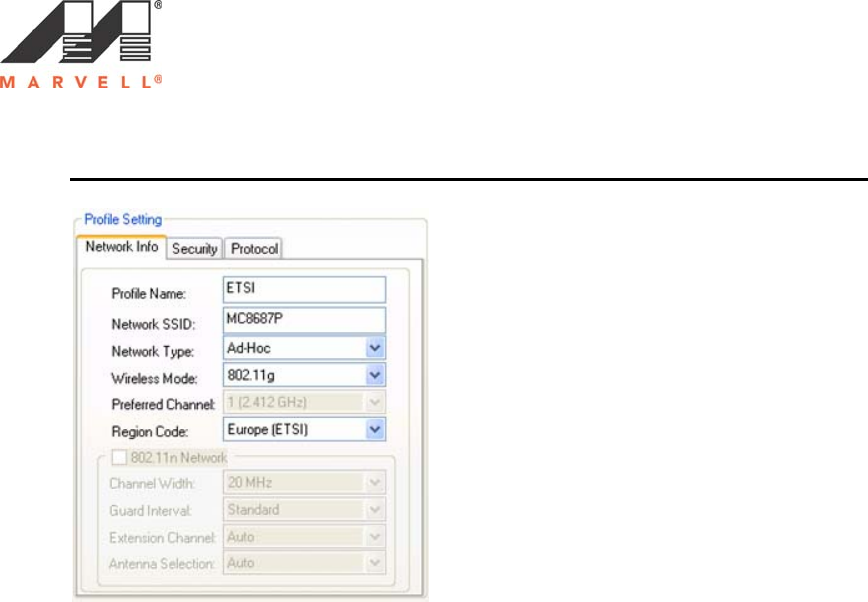Open the Wireless Mode dropdown
This screenshot has height=602, width=868.
tap(304, 375)
